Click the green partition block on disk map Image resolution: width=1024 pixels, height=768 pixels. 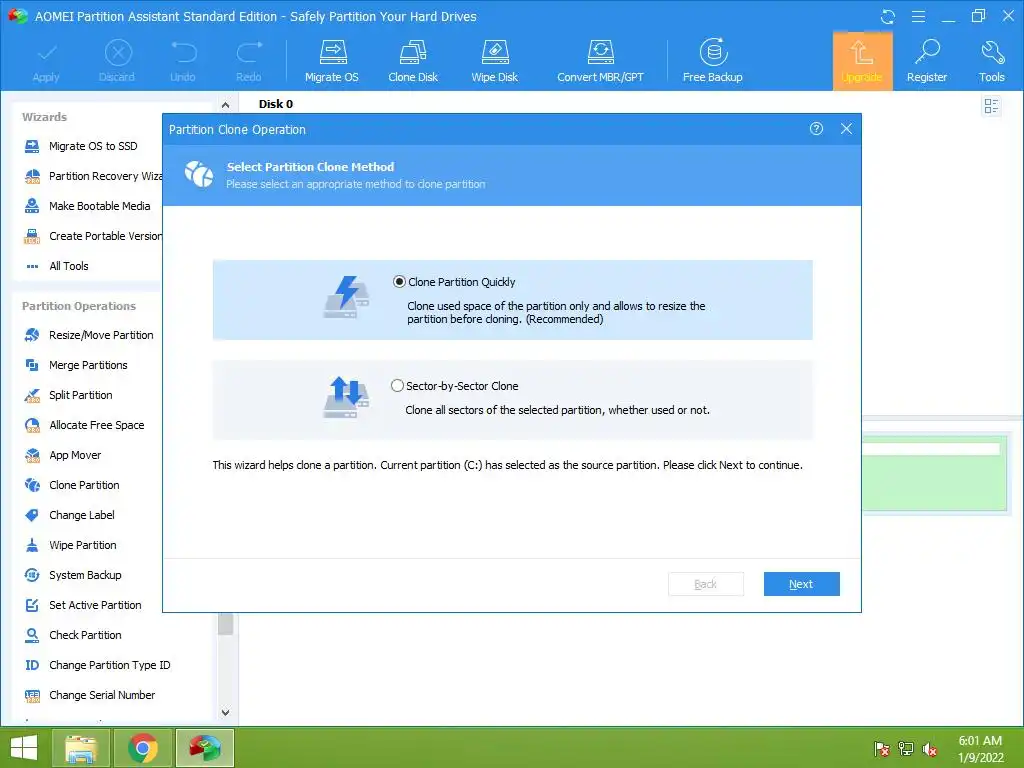[935, 473]
